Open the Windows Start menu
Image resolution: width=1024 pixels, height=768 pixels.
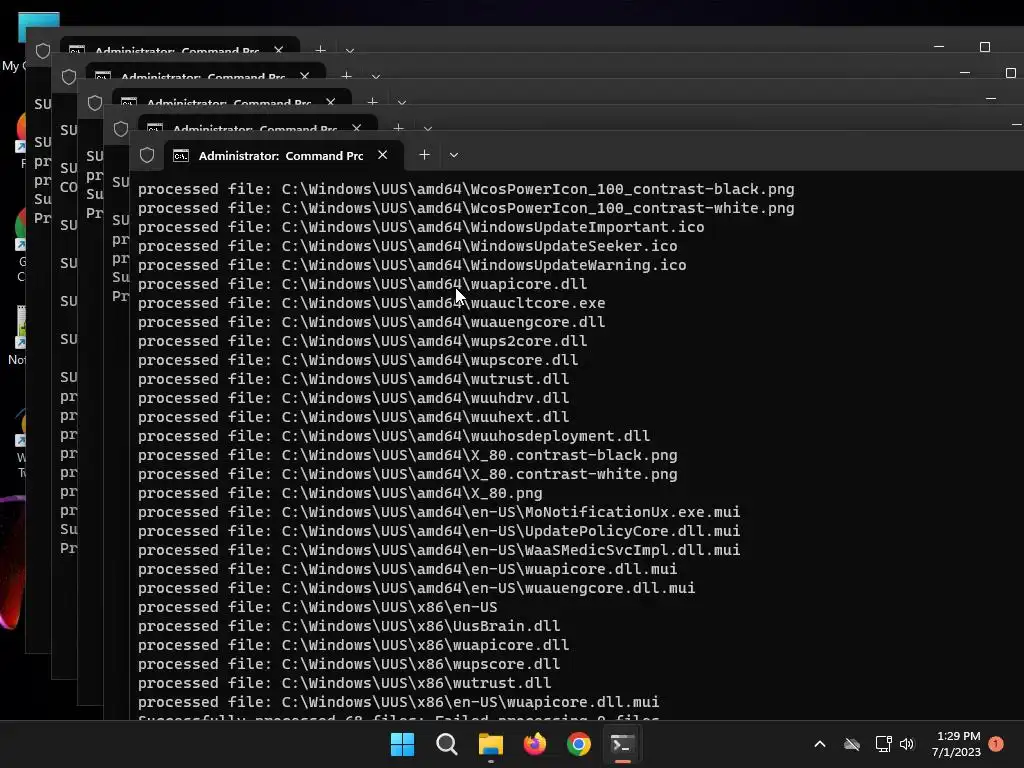(402, 744)
